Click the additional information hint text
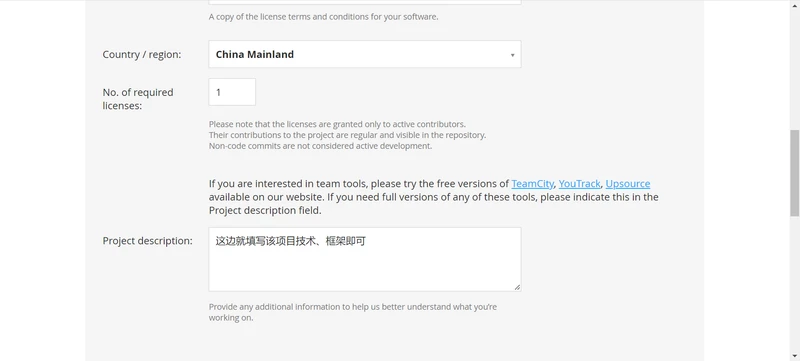 point(353,312)
